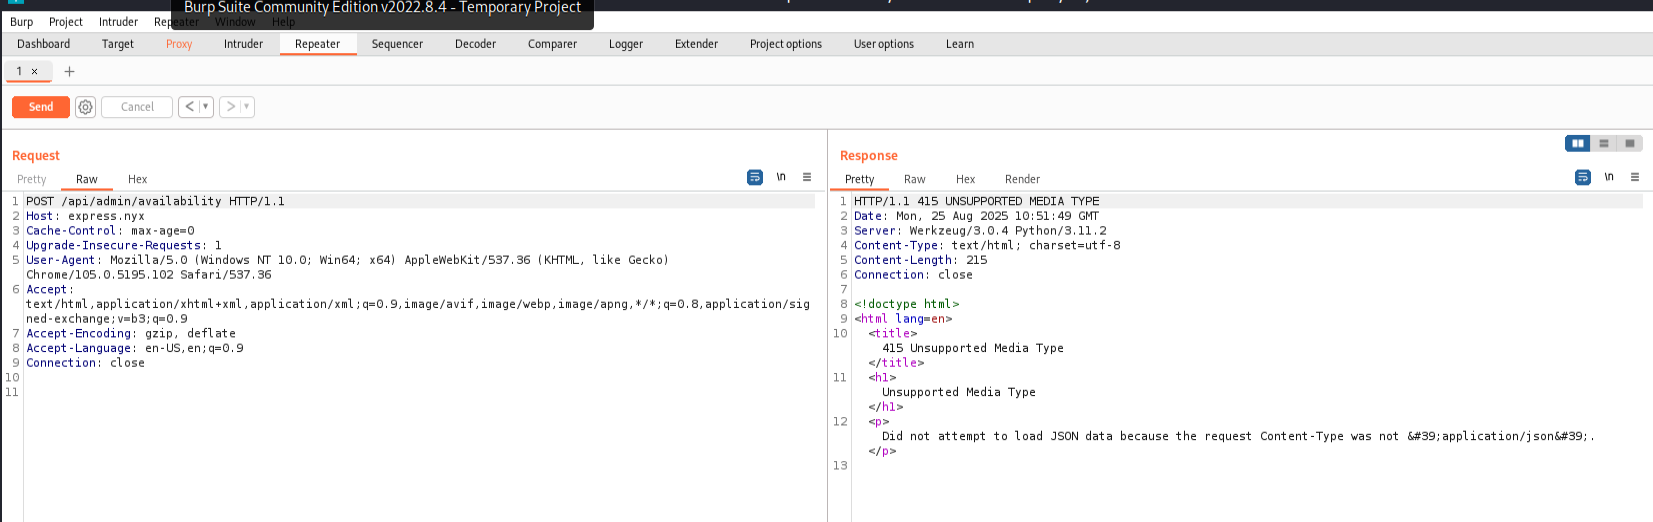Viewport: 1653px width, 522px height.
Task: Open the Request panel hamburger menu
Action: pyautogui.click(x=807, y=177)
